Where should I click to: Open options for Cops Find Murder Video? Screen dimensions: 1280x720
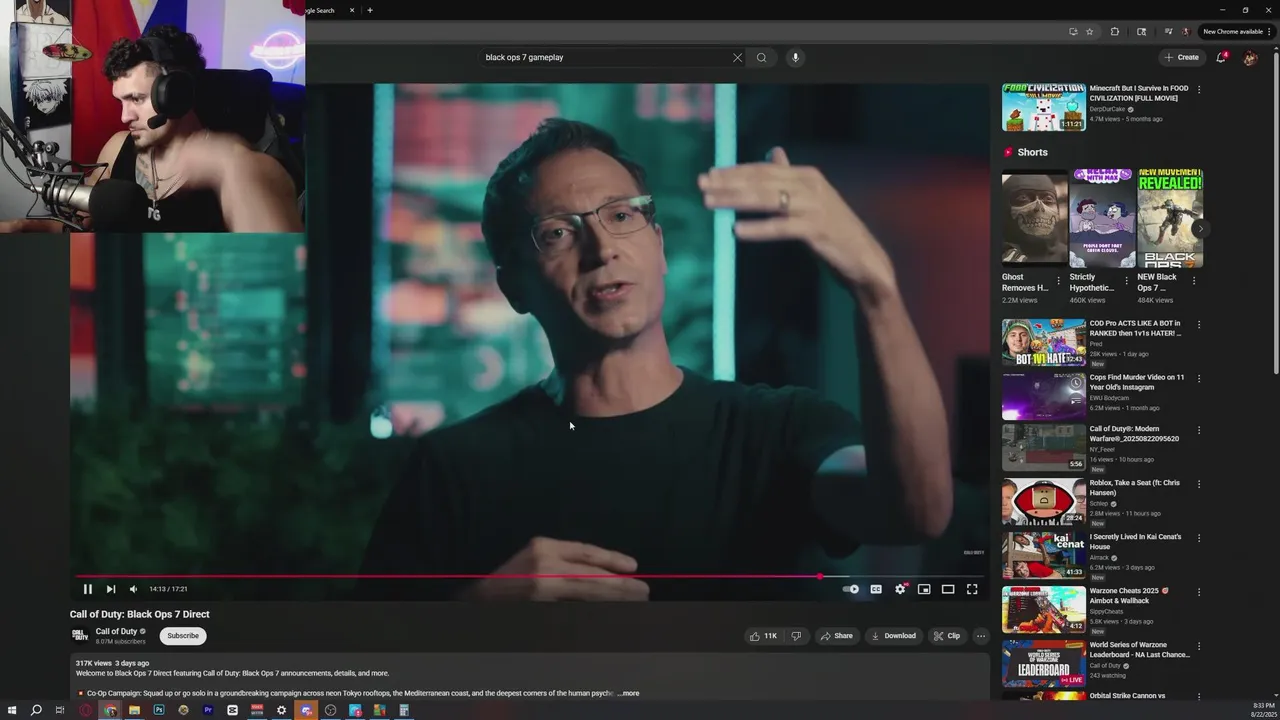pyautogui.click(x=1199, y=379)
